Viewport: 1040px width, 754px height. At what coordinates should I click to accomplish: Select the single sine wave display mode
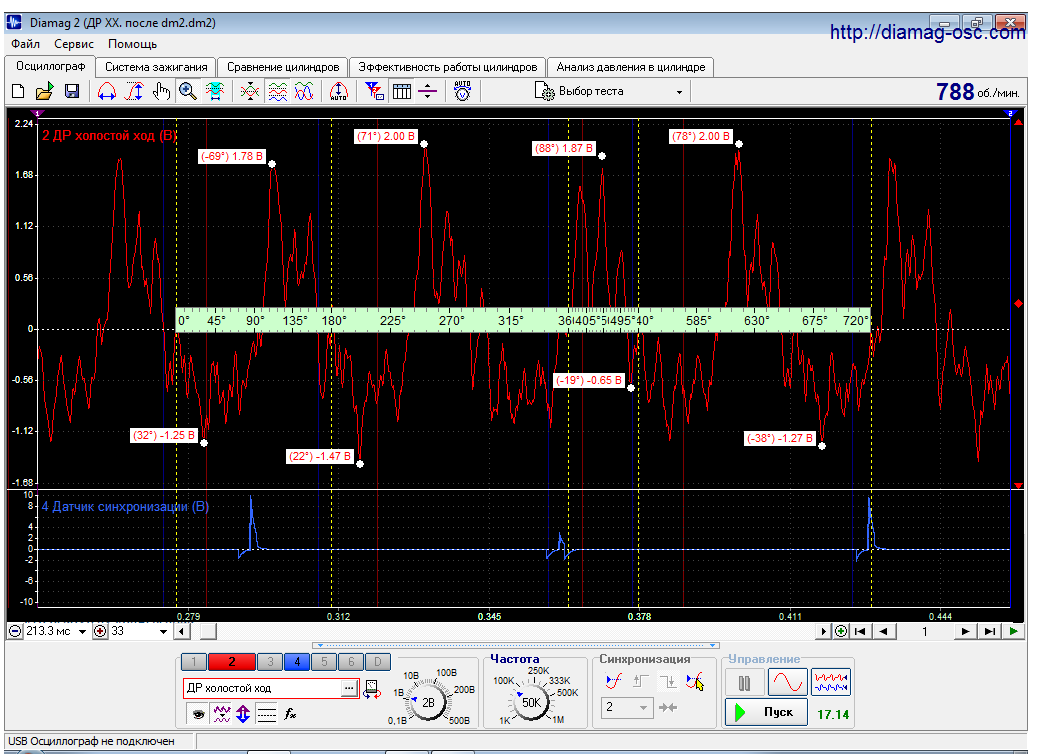(x=787, y=682)
